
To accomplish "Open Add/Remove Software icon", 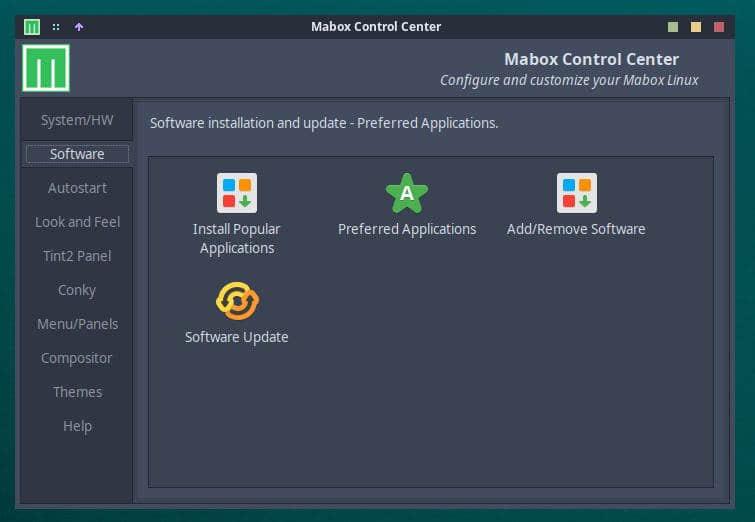I will pyautogui.click(x=576, y=193).
